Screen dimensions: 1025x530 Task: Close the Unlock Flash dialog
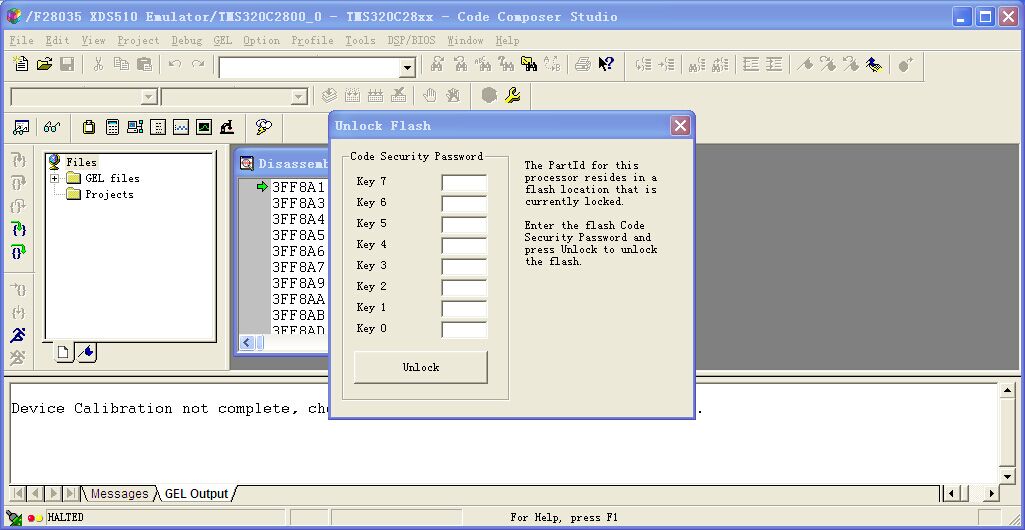coord(680,125)
